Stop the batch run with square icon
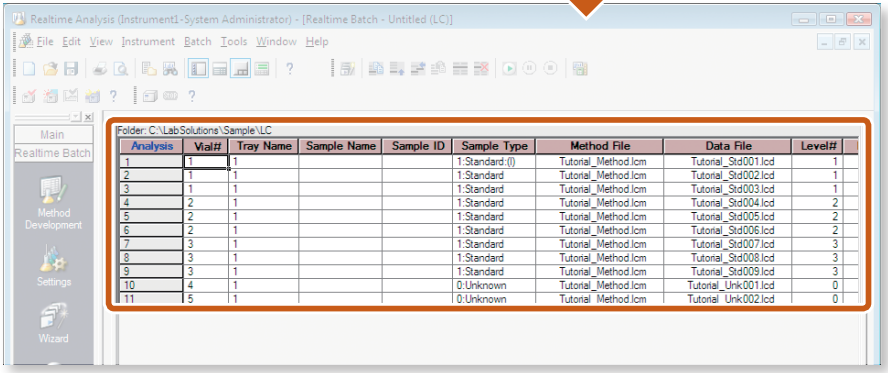This screenshot has width=889, height=374. 550,69
